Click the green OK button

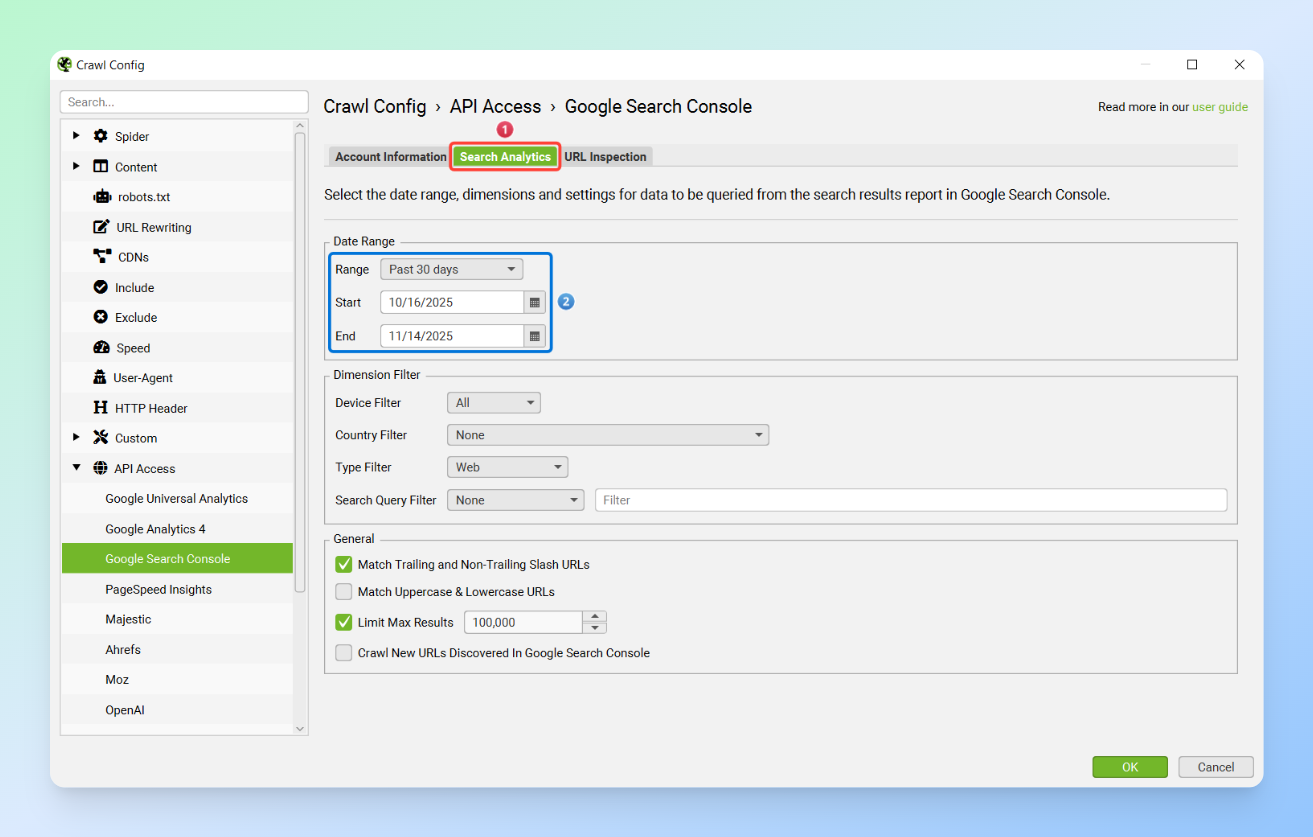pyautogui.click(x=1129, y=767)
